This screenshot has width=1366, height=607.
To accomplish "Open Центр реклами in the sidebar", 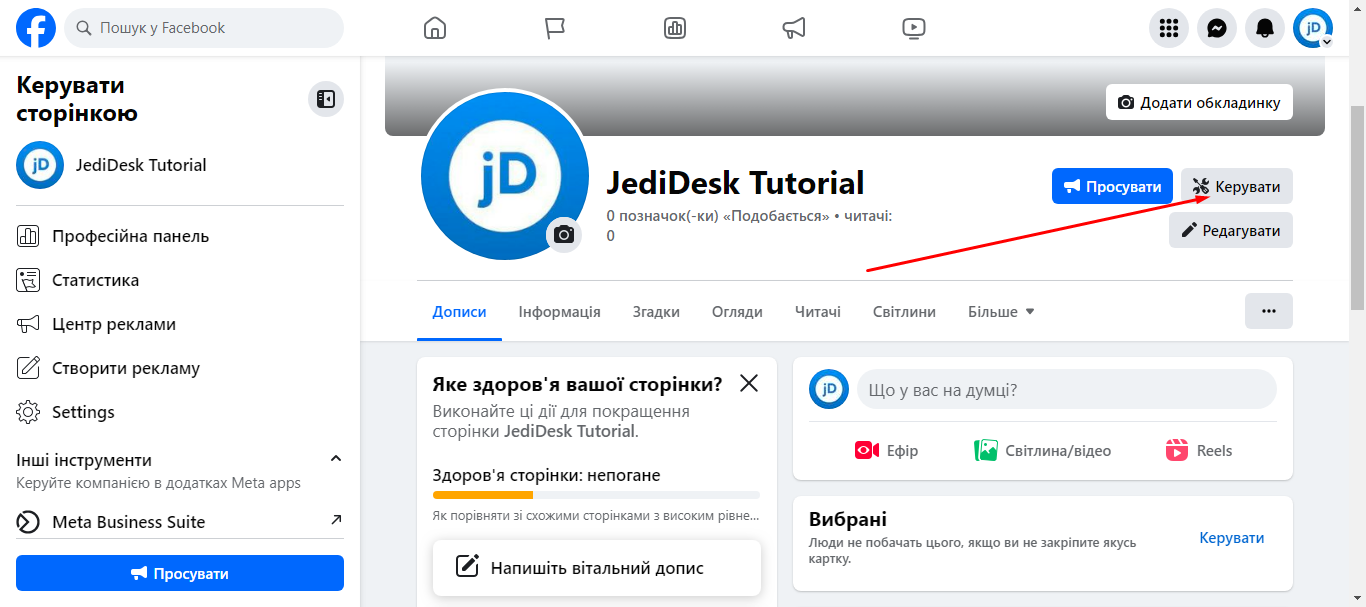I will point(180,324).
